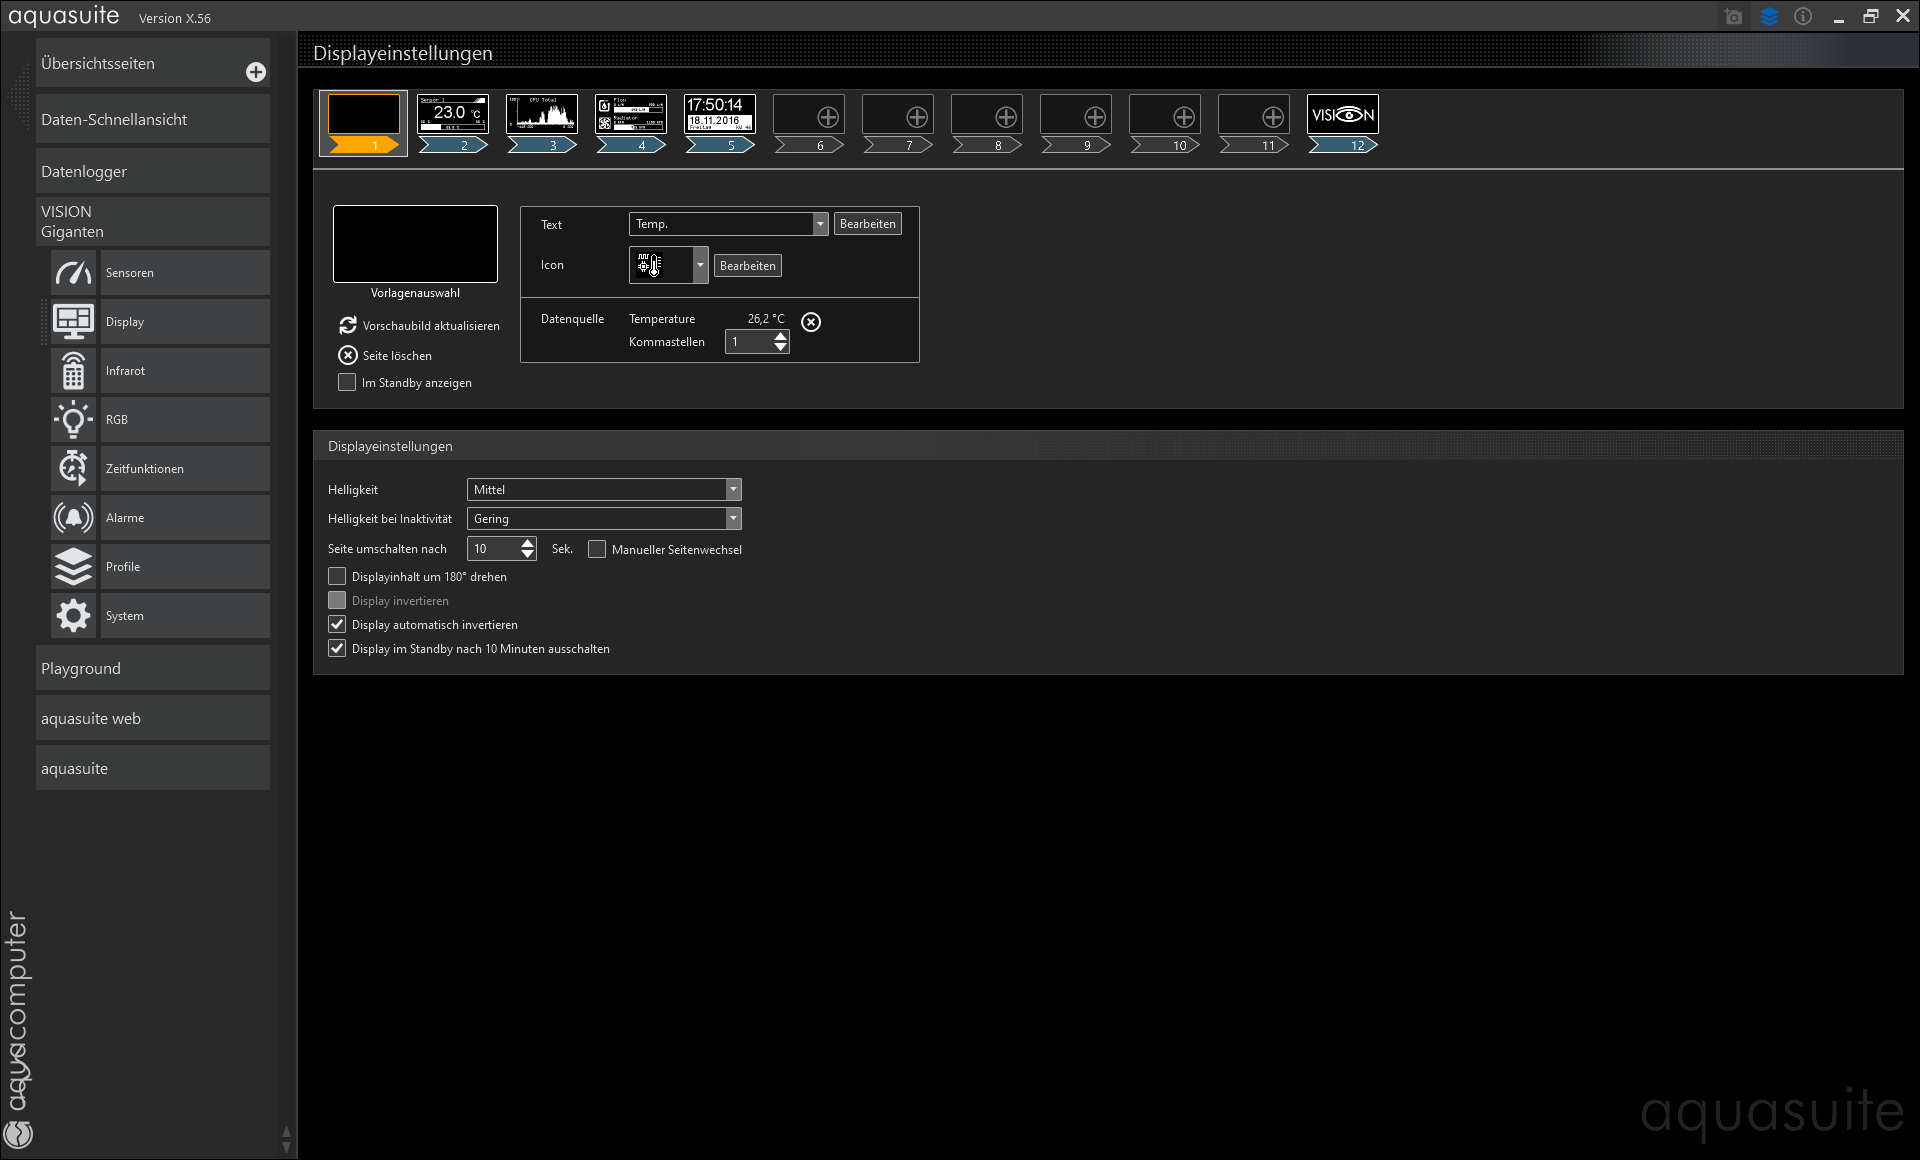This screenshot has width=1920, height=1160.
Task: Select display page 5 clock thumbnail
Action: click(720, 114)
